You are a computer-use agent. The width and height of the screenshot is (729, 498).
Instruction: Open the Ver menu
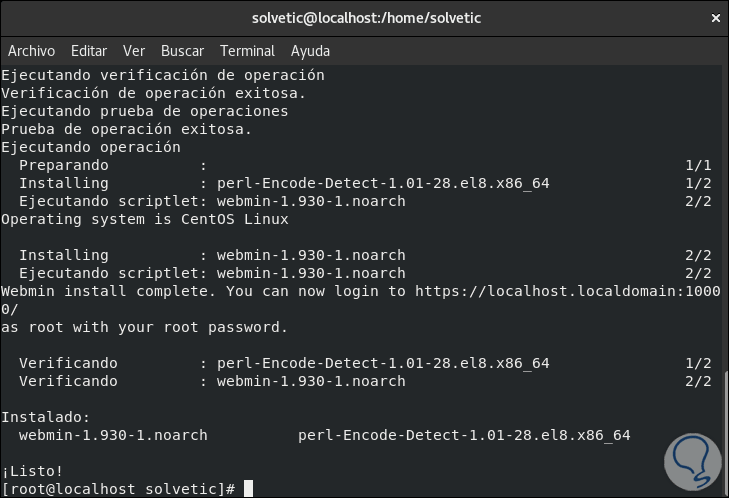(134, 51)
